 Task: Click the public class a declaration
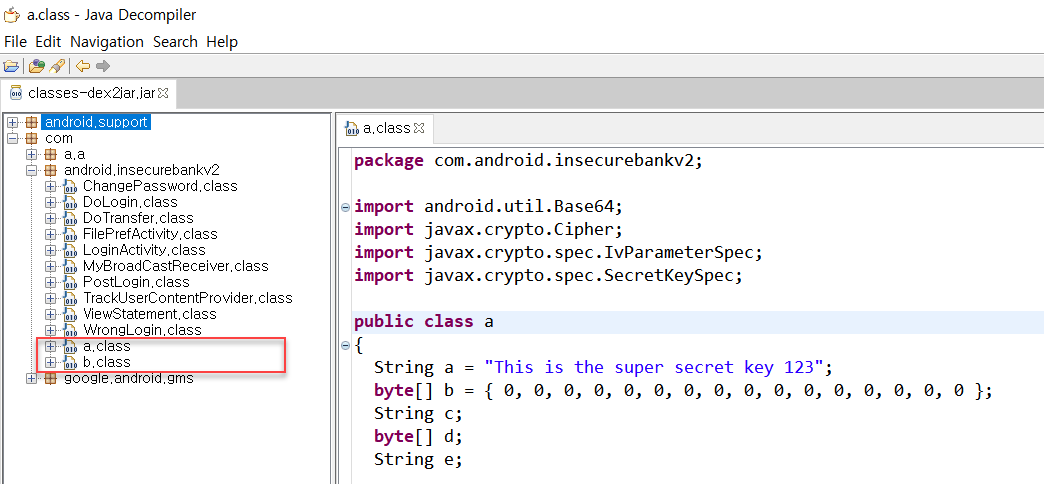(x=423, y=322)
